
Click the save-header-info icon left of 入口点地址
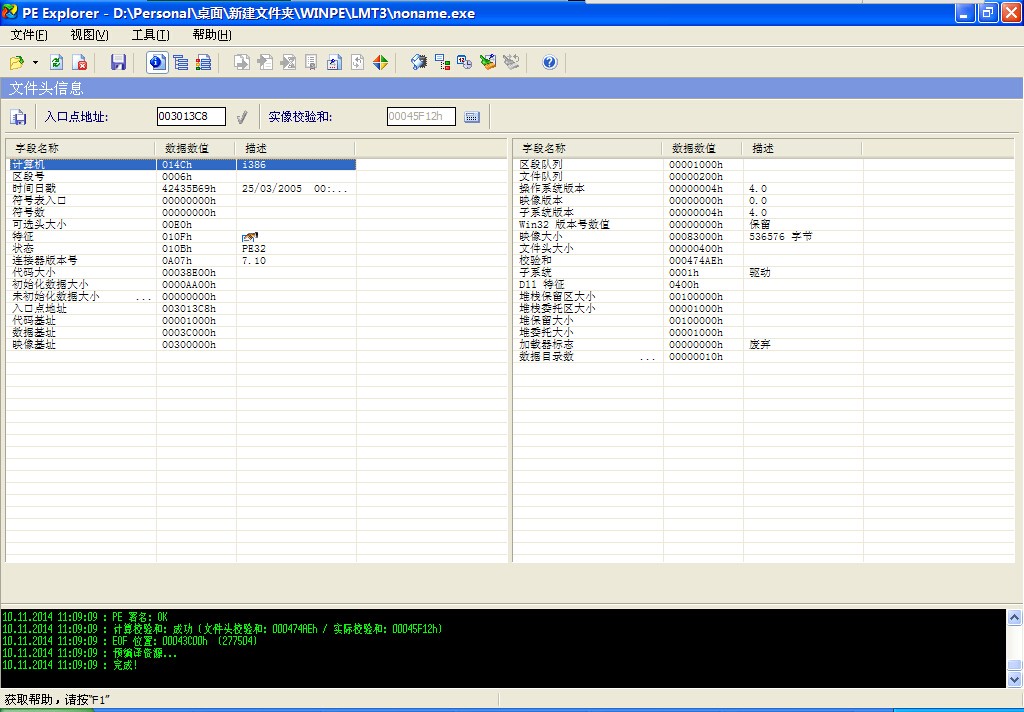pyautogui.click(x=18, y=117)
